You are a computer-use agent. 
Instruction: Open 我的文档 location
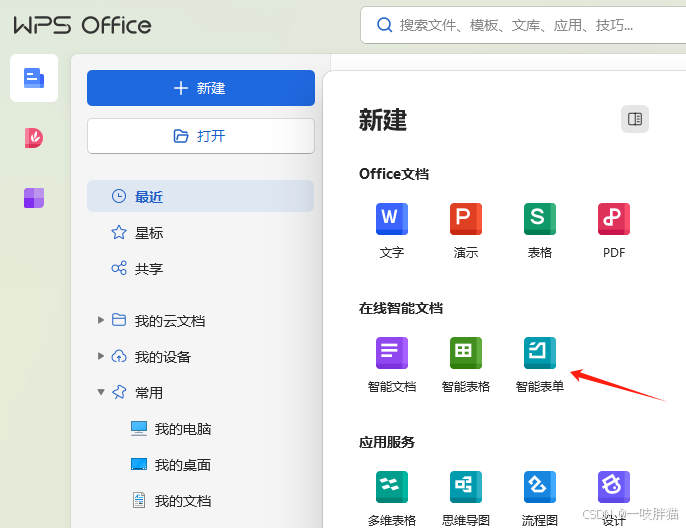point(171,500)
